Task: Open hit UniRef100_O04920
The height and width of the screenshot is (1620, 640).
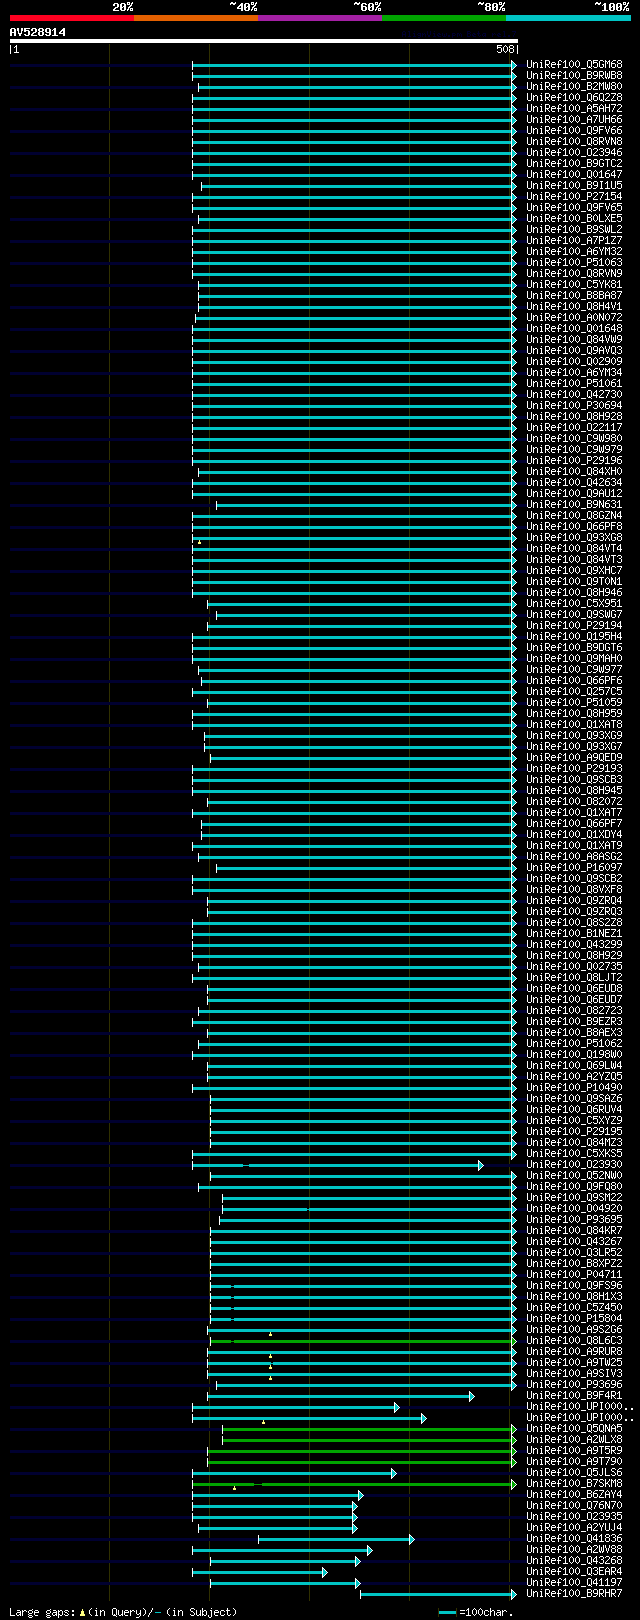Action: tap(574, 1209)
